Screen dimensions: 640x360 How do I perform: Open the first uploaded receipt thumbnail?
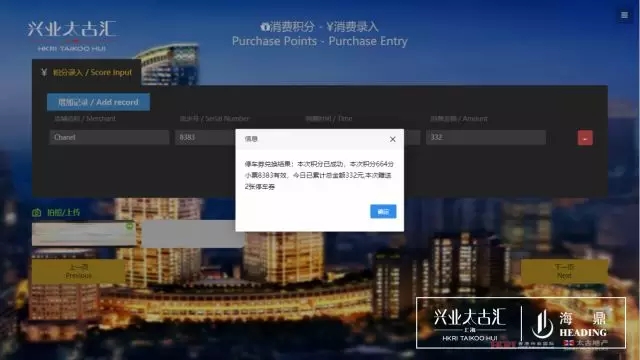(84, 234)
